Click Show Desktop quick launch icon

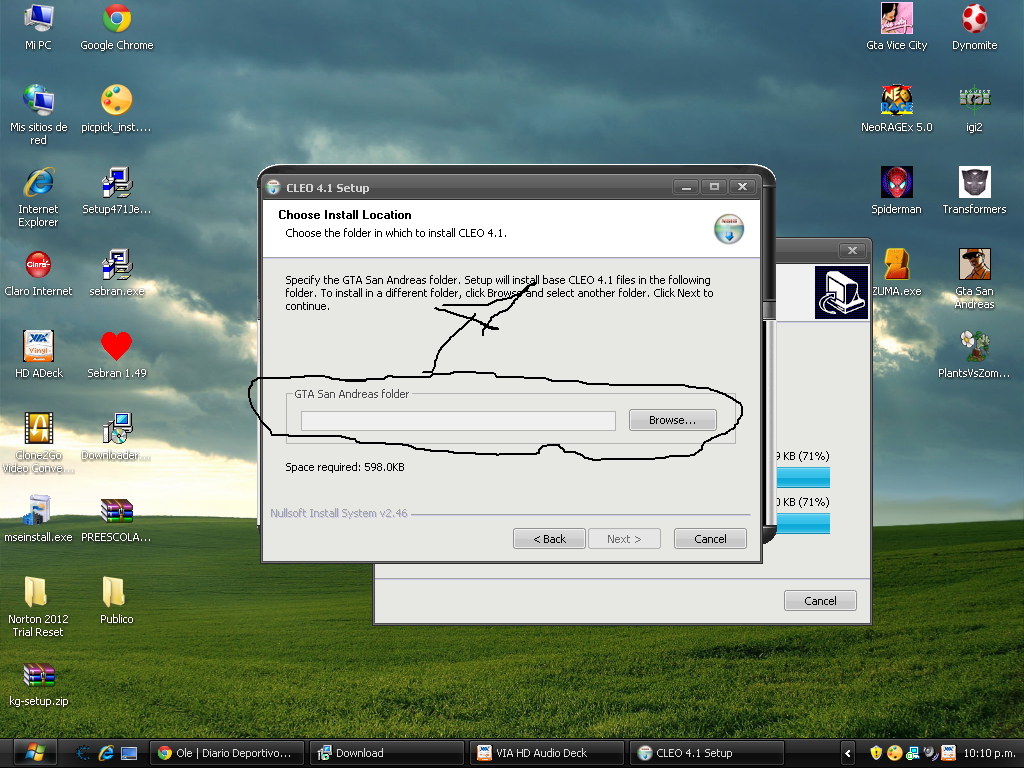pyautogui.click(x=129, y=753)
